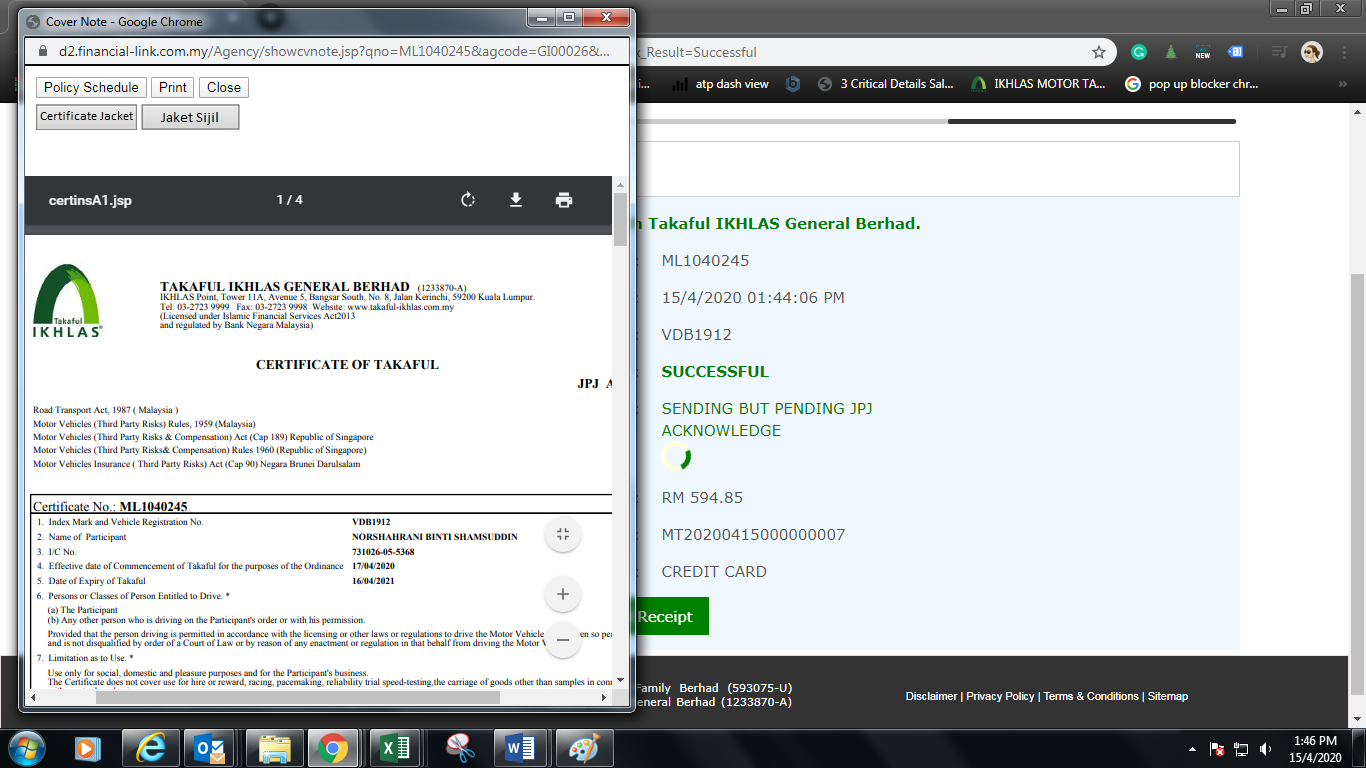
Task: Click the Christmas tree extension icon
Action: [x=1170, y=52]
